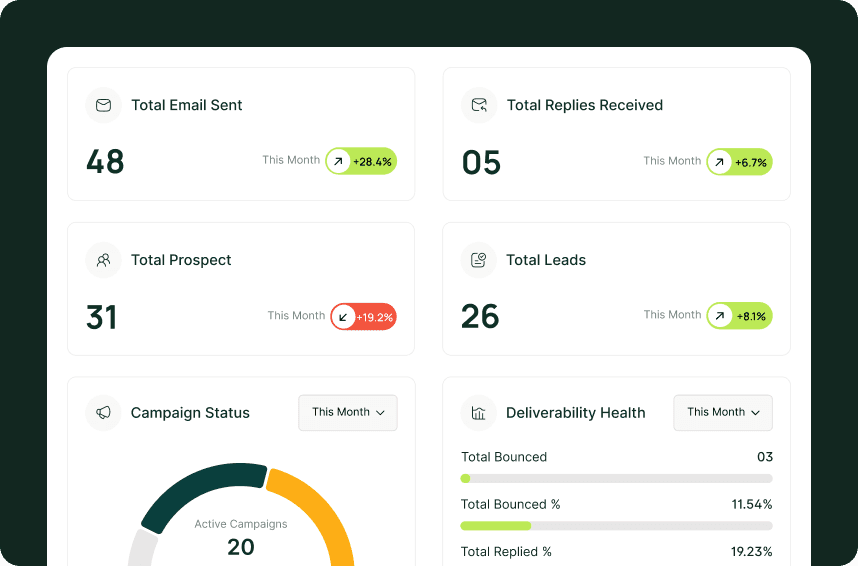Viewport: 858px width, 566px height.
Task: Click This Month label in Total Leads card
Action: click(673, 314)
